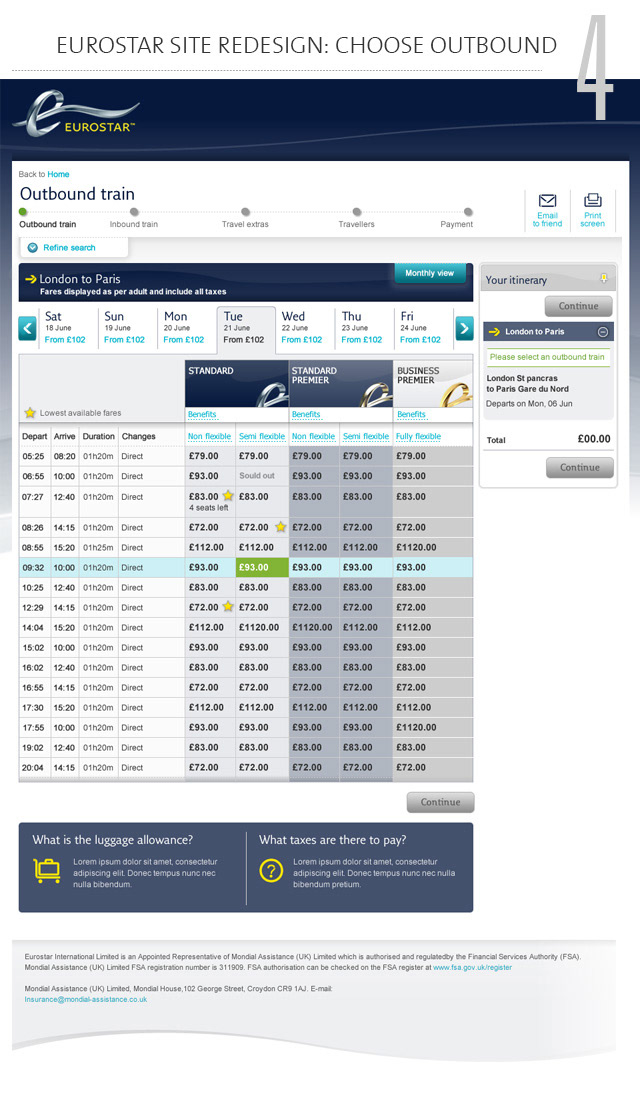Viewport: 640px width, 1098px height.
Task: Click Fully flexible column link
Action: point(418,436)
